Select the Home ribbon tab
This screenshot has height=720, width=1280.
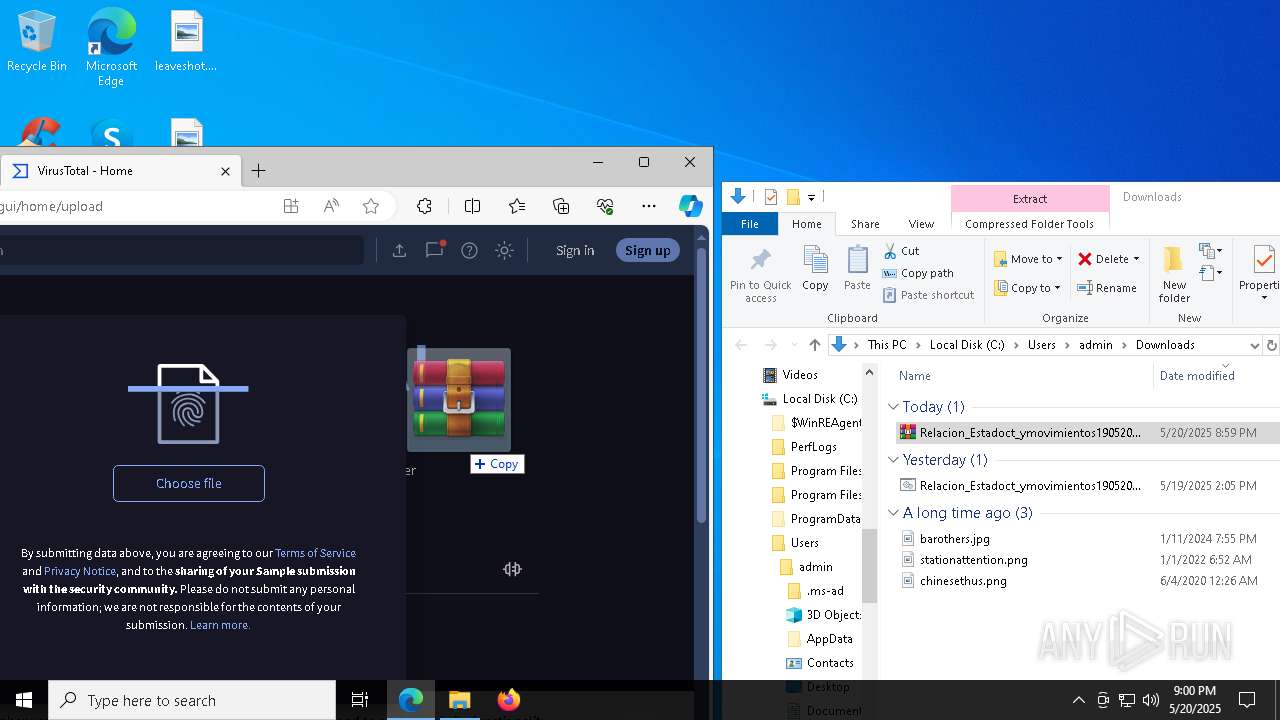click(x=807, y=224)
